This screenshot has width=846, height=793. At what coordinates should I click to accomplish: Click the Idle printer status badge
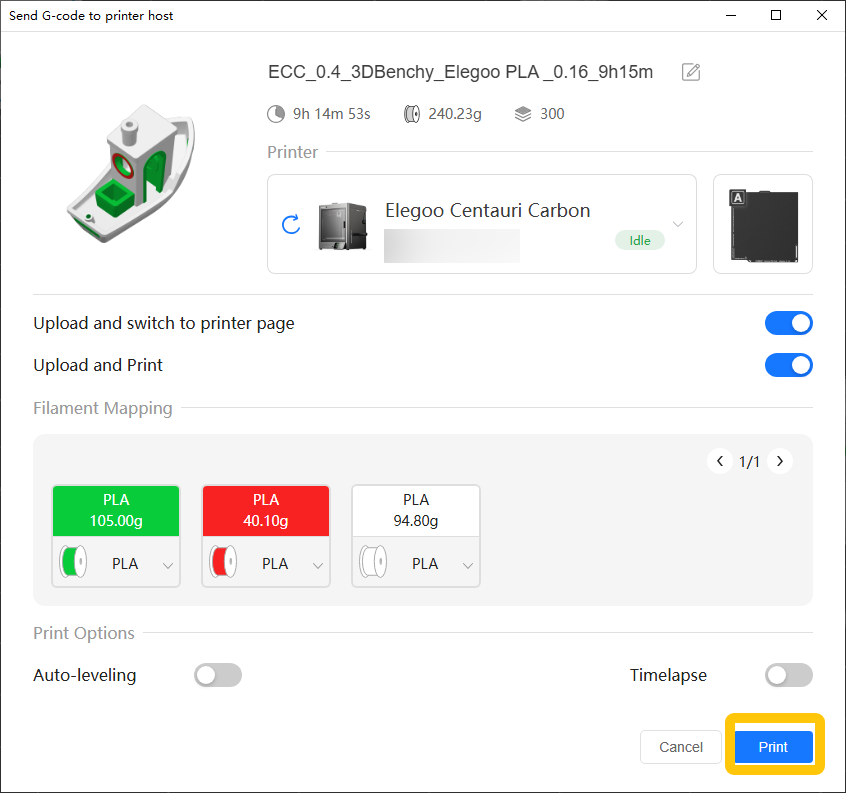pos(640,241)
